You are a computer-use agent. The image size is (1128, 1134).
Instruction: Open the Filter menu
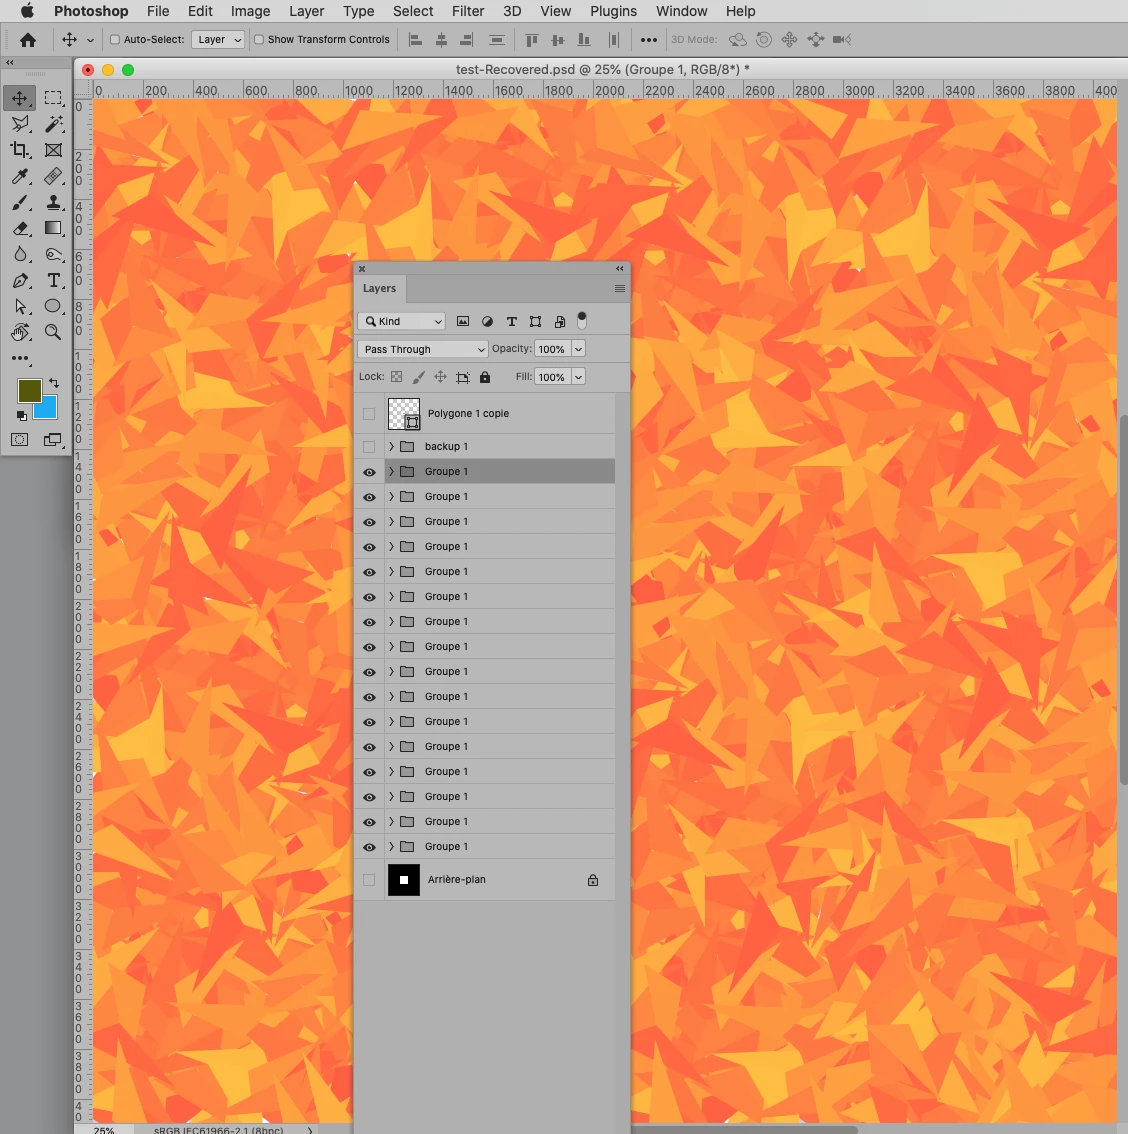point(468,11)
